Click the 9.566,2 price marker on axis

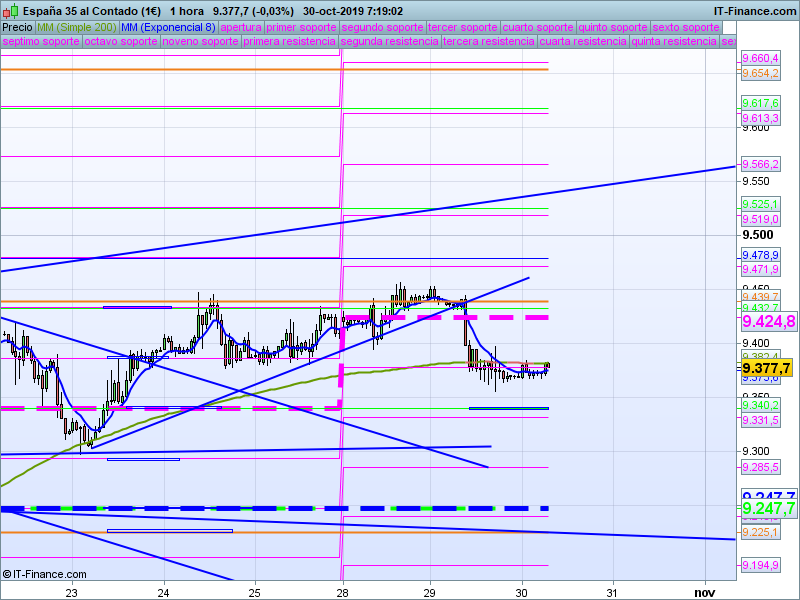[x=760, y=164]
